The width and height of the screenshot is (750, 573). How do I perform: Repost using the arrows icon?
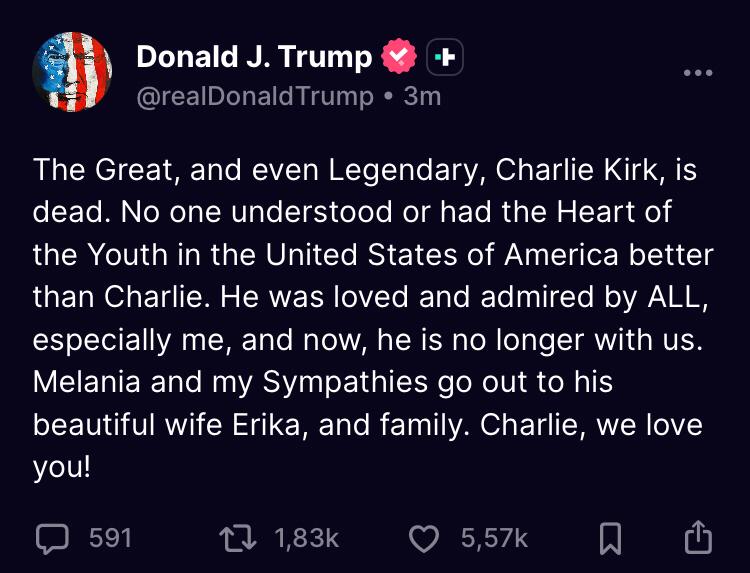(235, 538)
